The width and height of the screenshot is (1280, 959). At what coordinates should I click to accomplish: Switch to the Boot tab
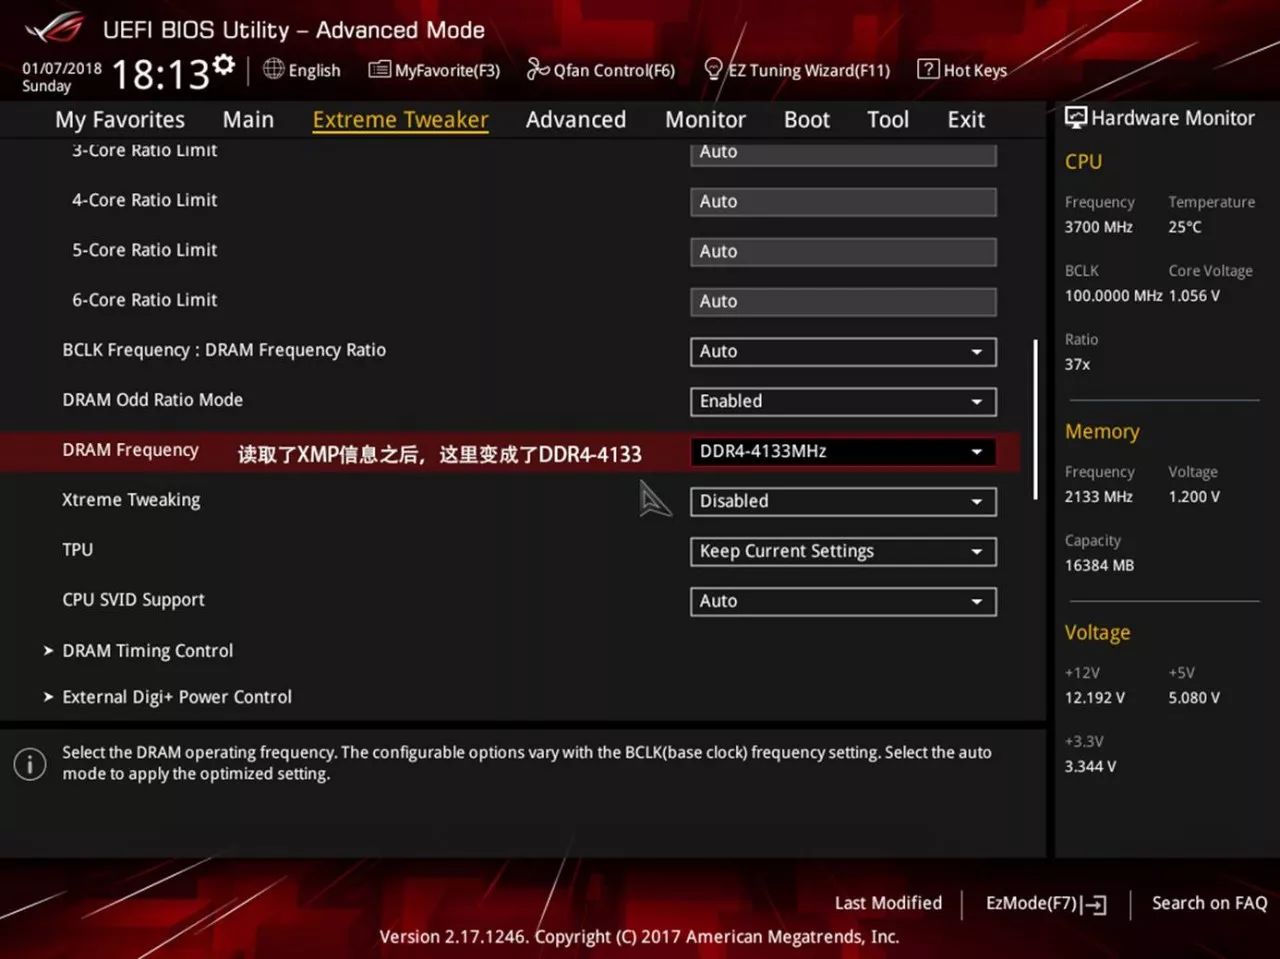(807, 120)
